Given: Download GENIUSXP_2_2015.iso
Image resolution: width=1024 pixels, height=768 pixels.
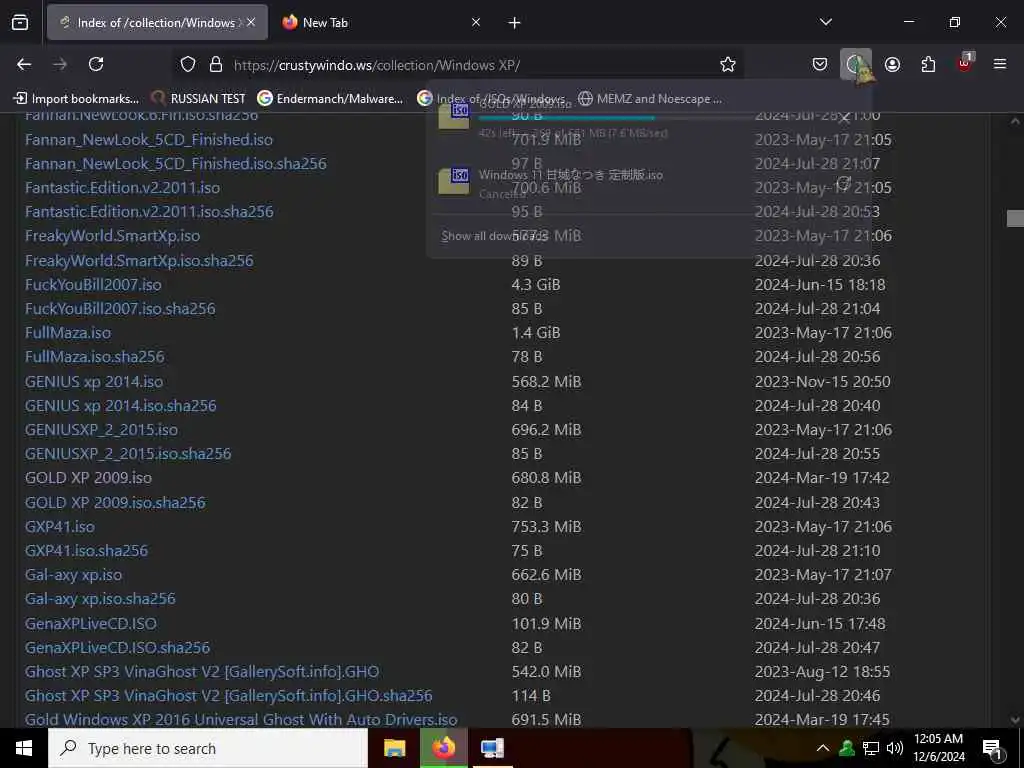Looking at the screenshot, I should pyautogui.click(x=101, y=430).
